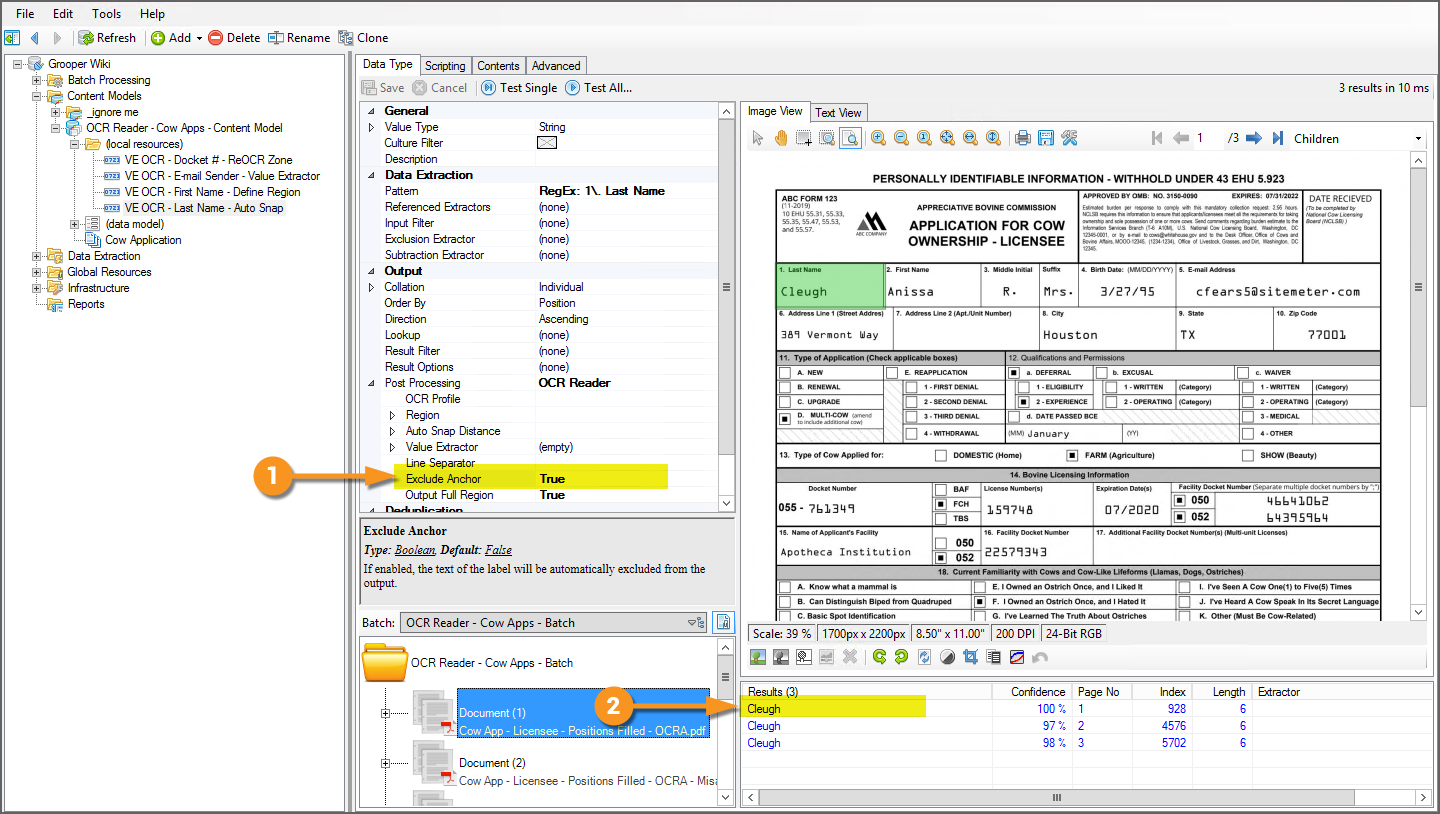Click the Test Single button
The height and width of the screenshot is (814, 1440).
[x=519, y=88]
